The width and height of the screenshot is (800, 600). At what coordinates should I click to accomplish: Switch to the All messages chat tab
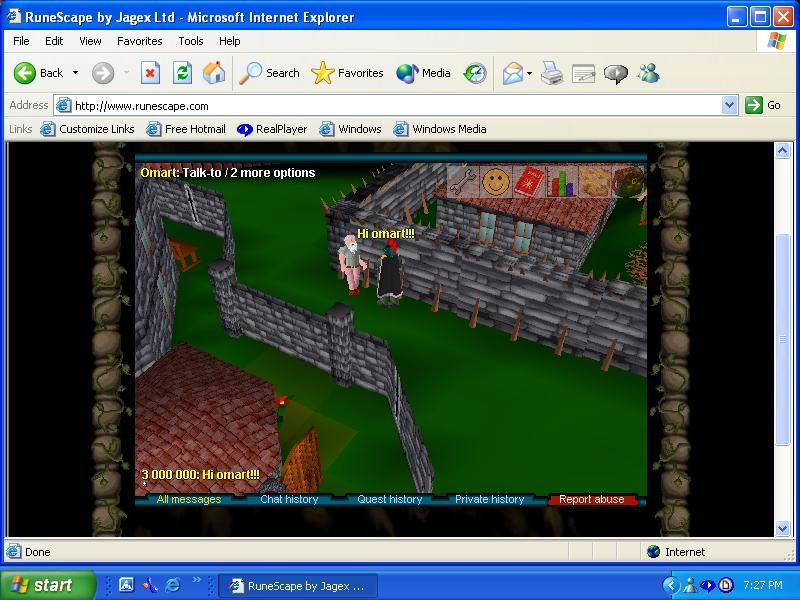coord(189,499)
